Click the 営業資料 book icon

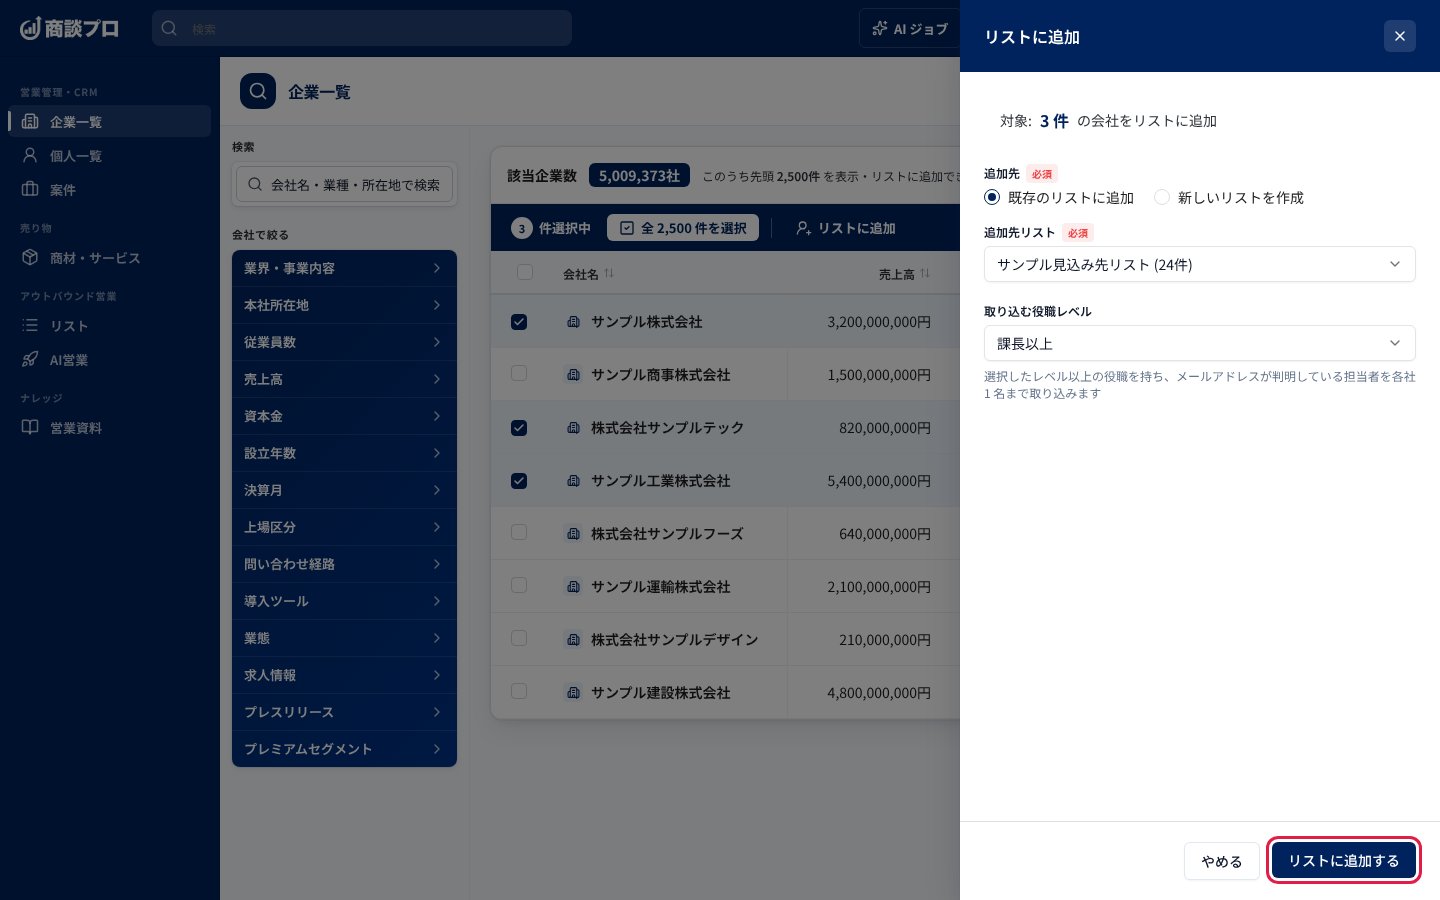click(x=30, y=427)
